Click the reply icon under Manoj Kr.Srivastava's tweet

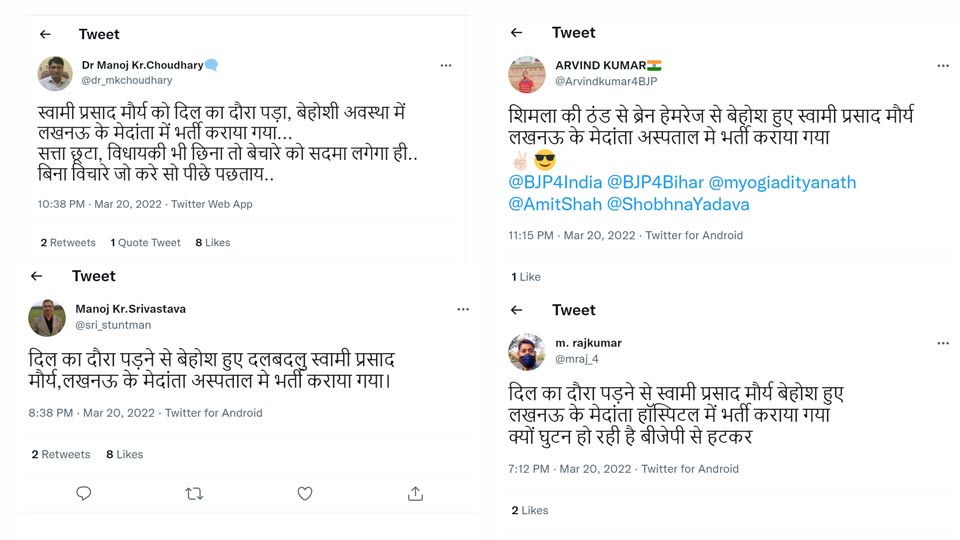pyautogui.click(x=84, y=493)
